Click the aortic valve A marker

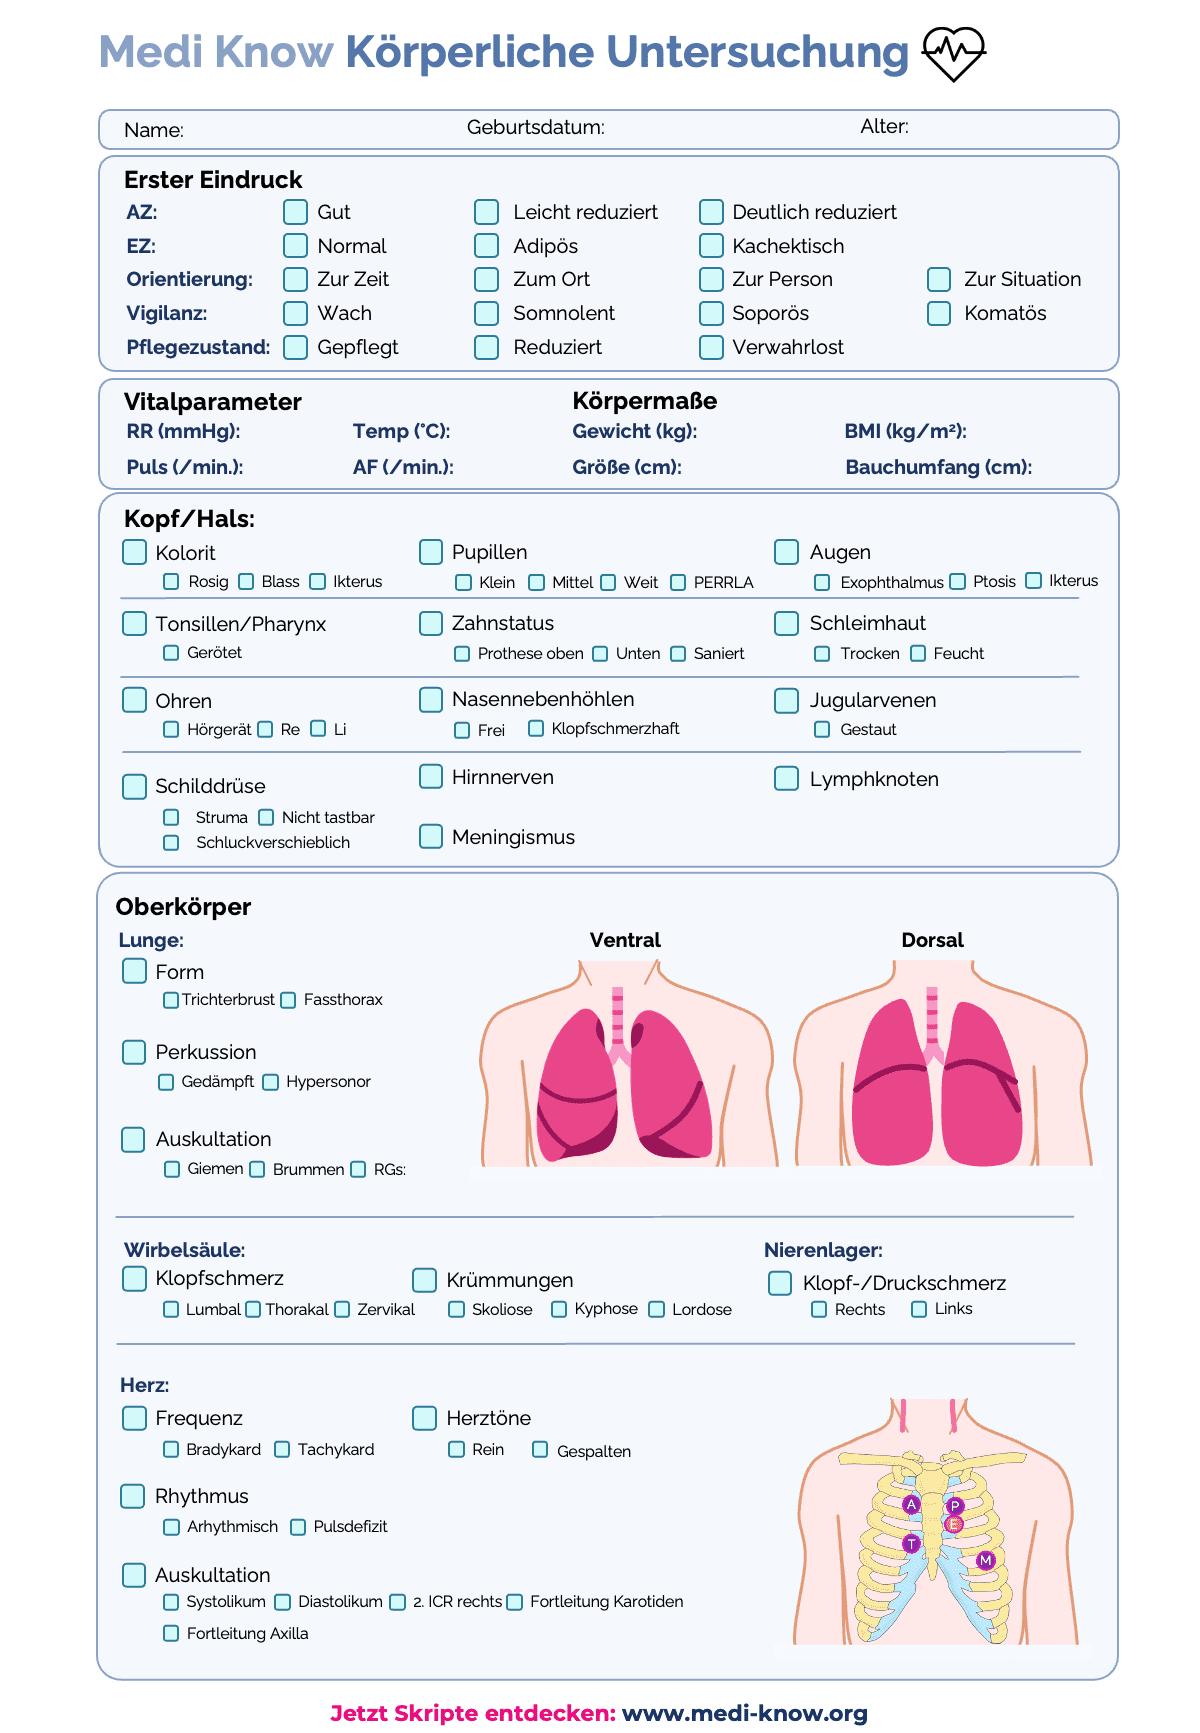911,1504
